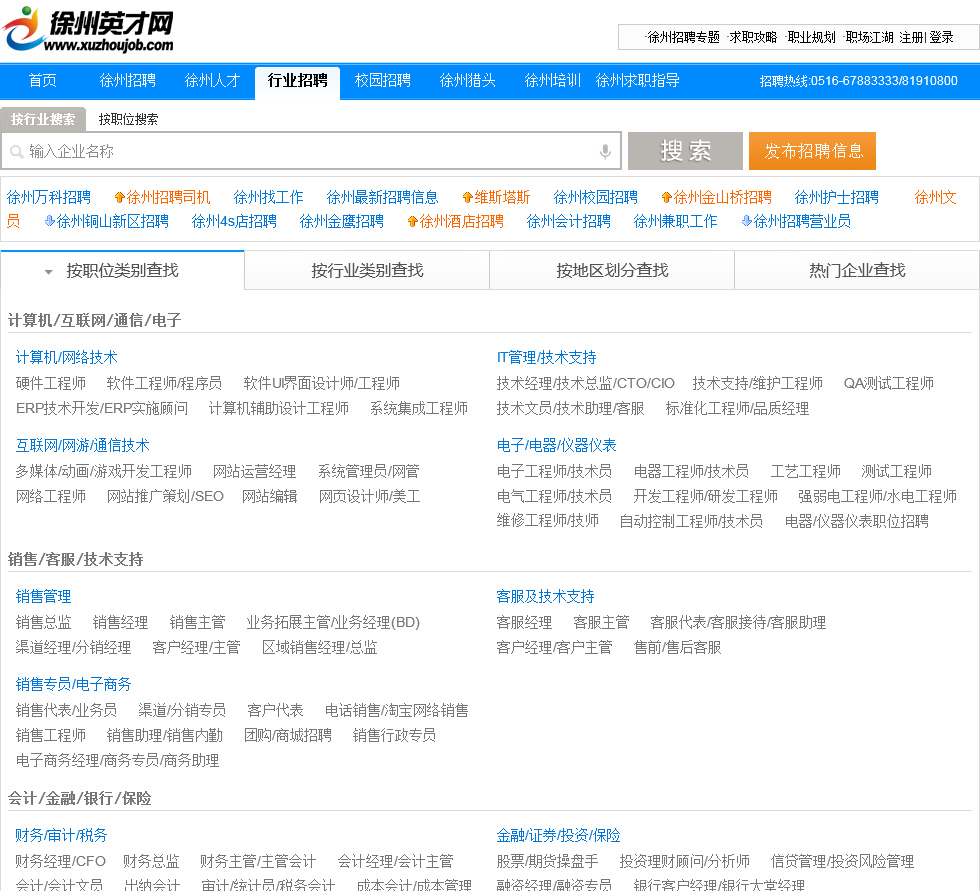
Task: Click the 发布招聘信息 button
Action: pyautogui.click(x=812, y=151)
